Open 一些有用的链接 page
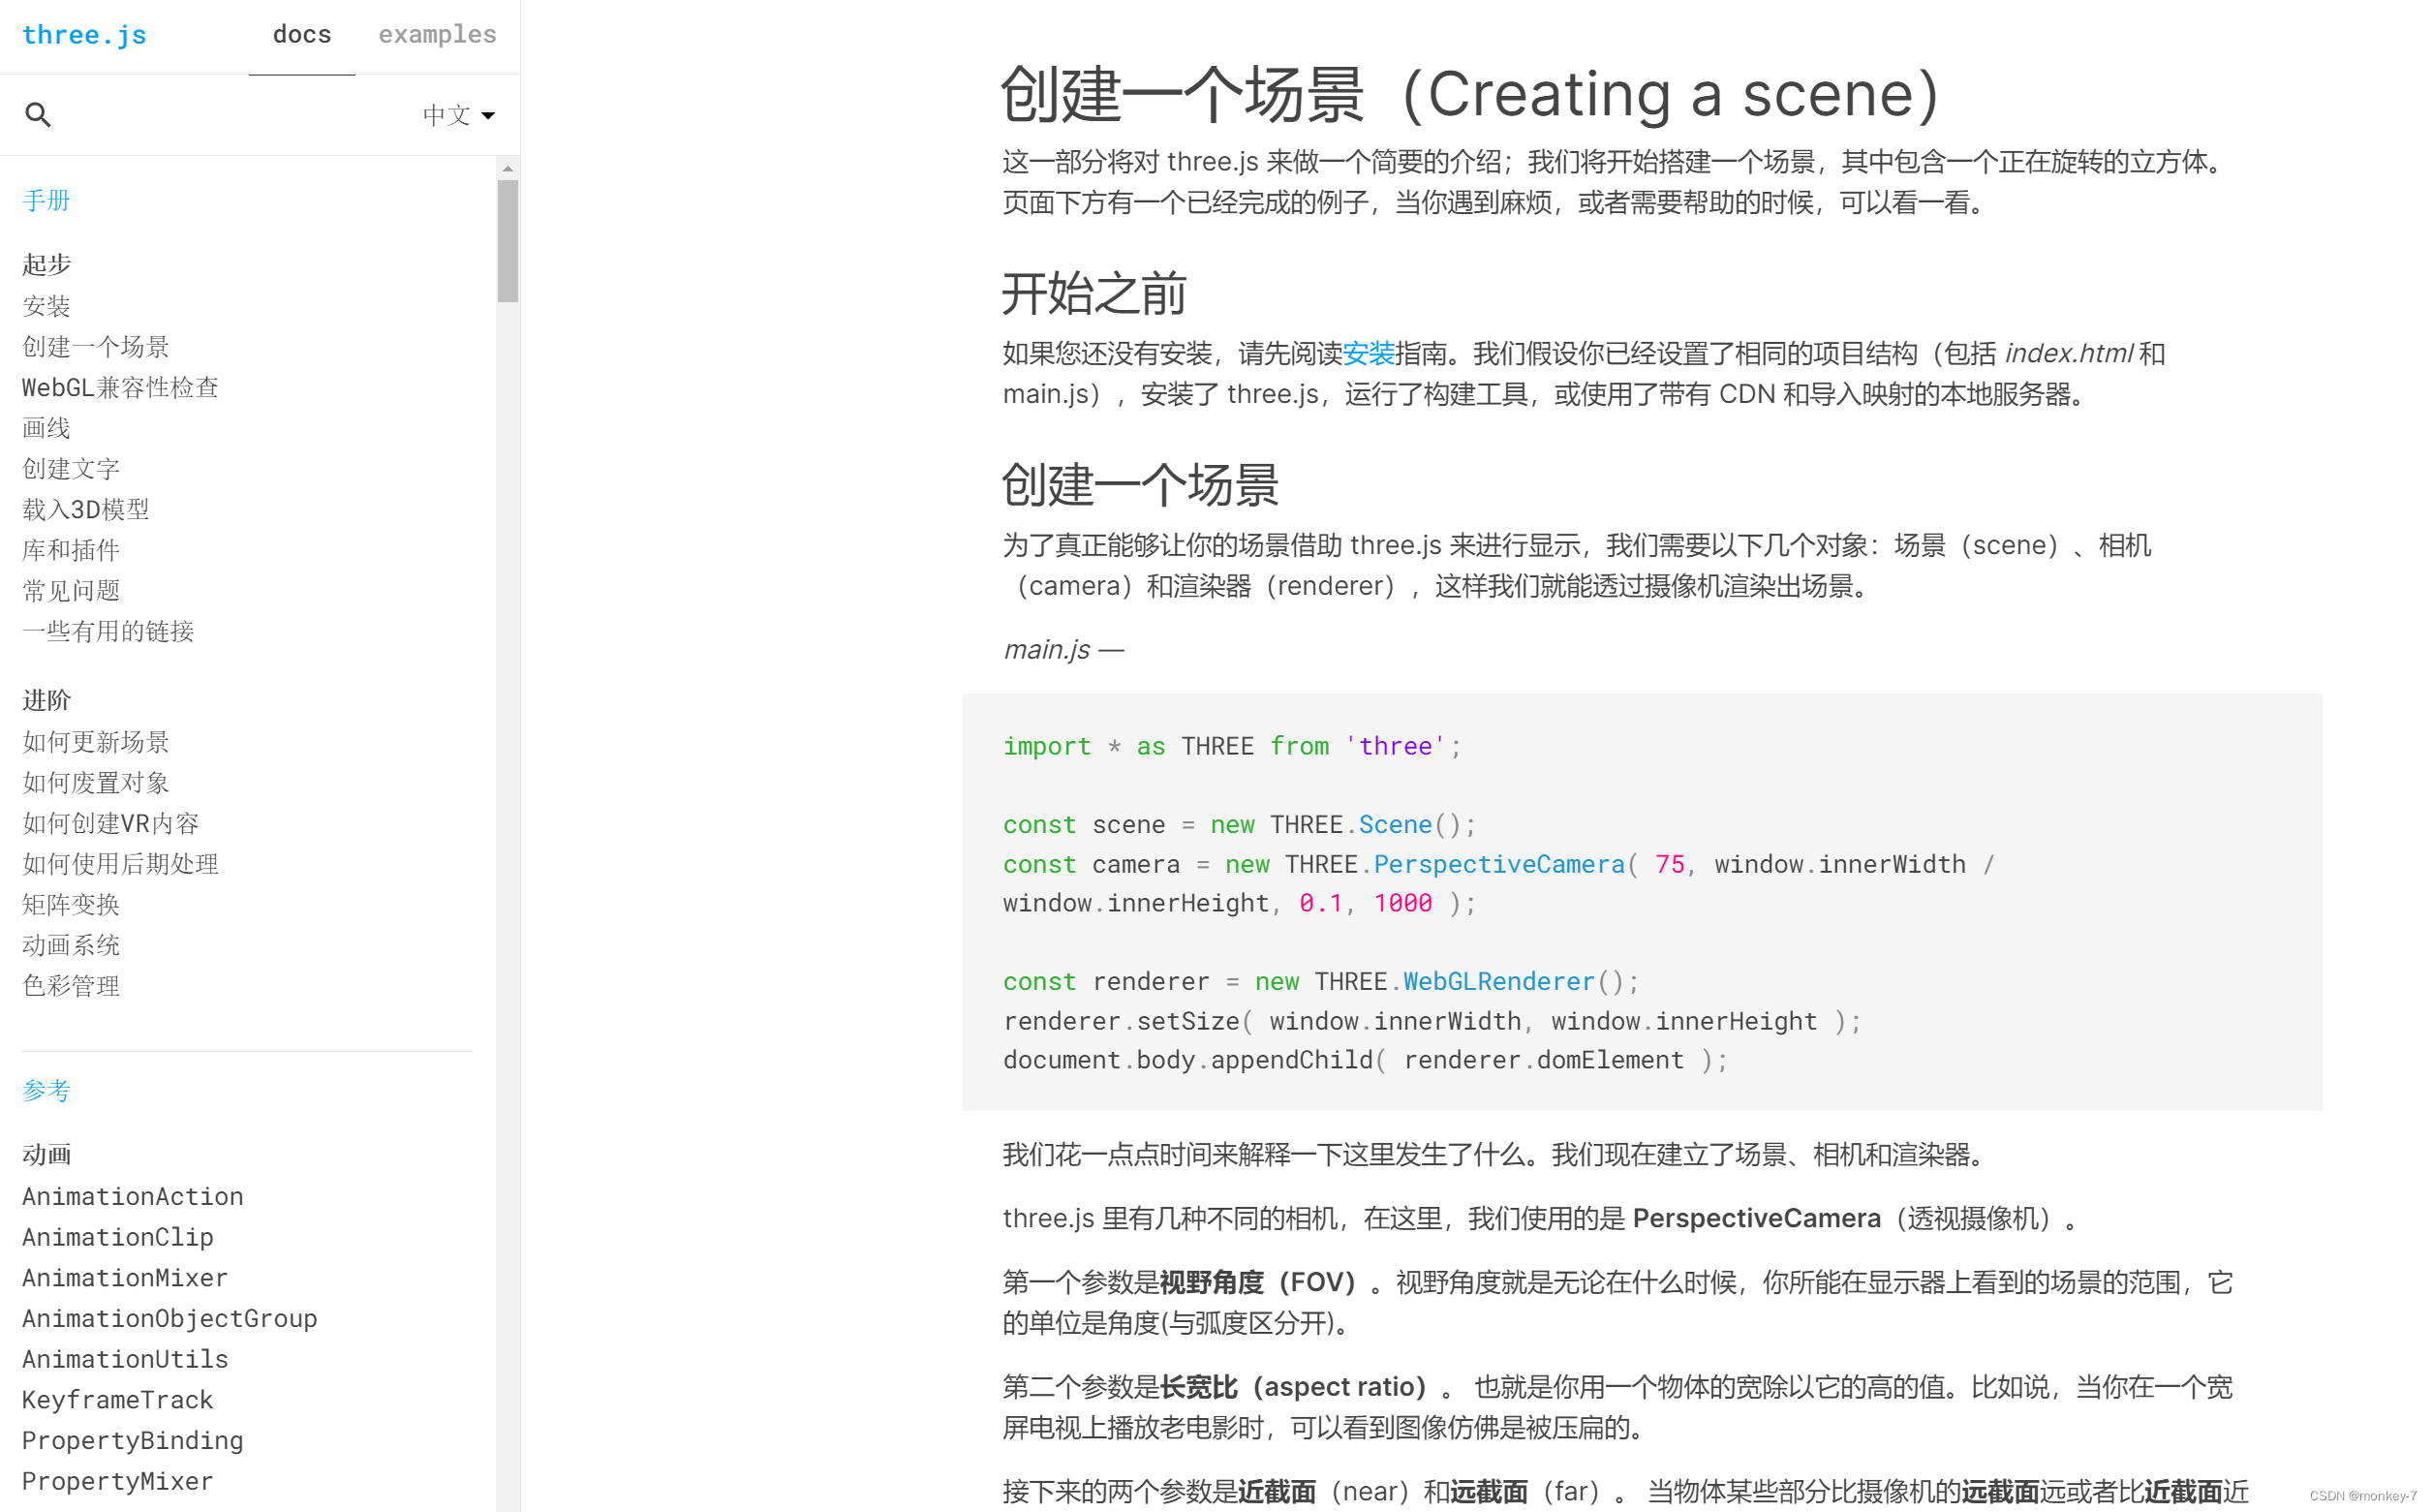This screenshot has width=2432, height=1512. pyautogui.click(x=108, y=632)
